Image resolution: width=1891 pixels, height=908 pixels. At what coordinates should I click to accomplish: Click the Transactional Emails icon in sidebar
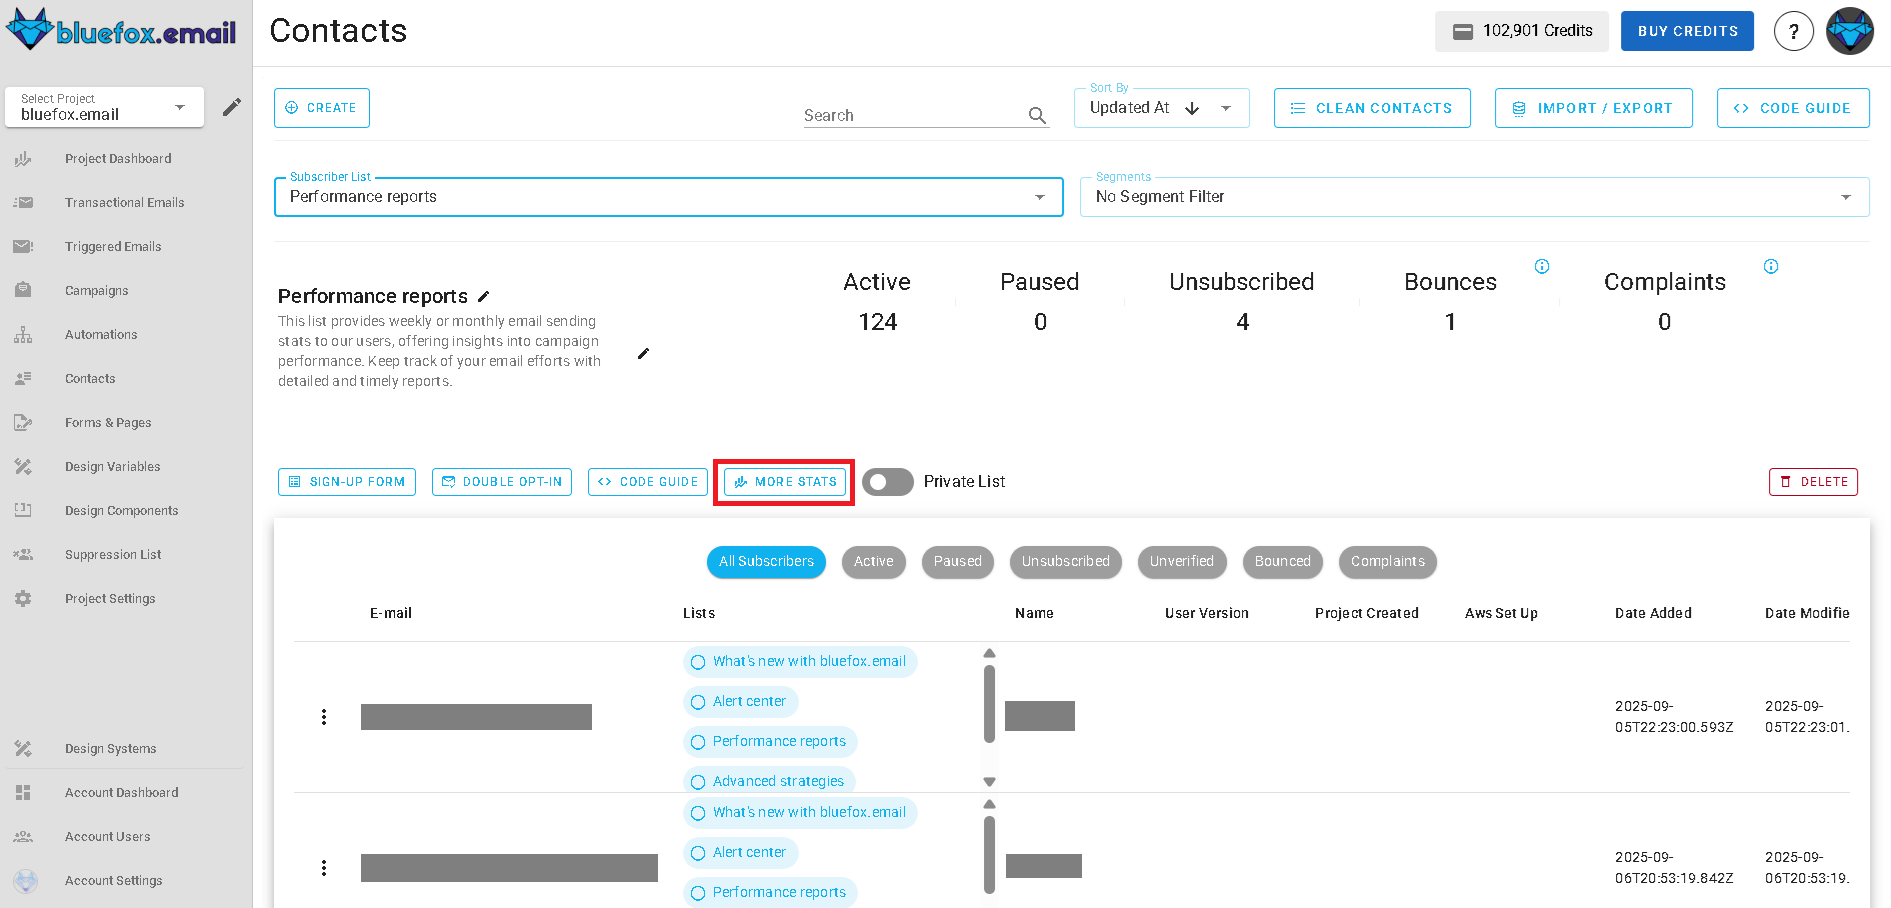point(23,202)
